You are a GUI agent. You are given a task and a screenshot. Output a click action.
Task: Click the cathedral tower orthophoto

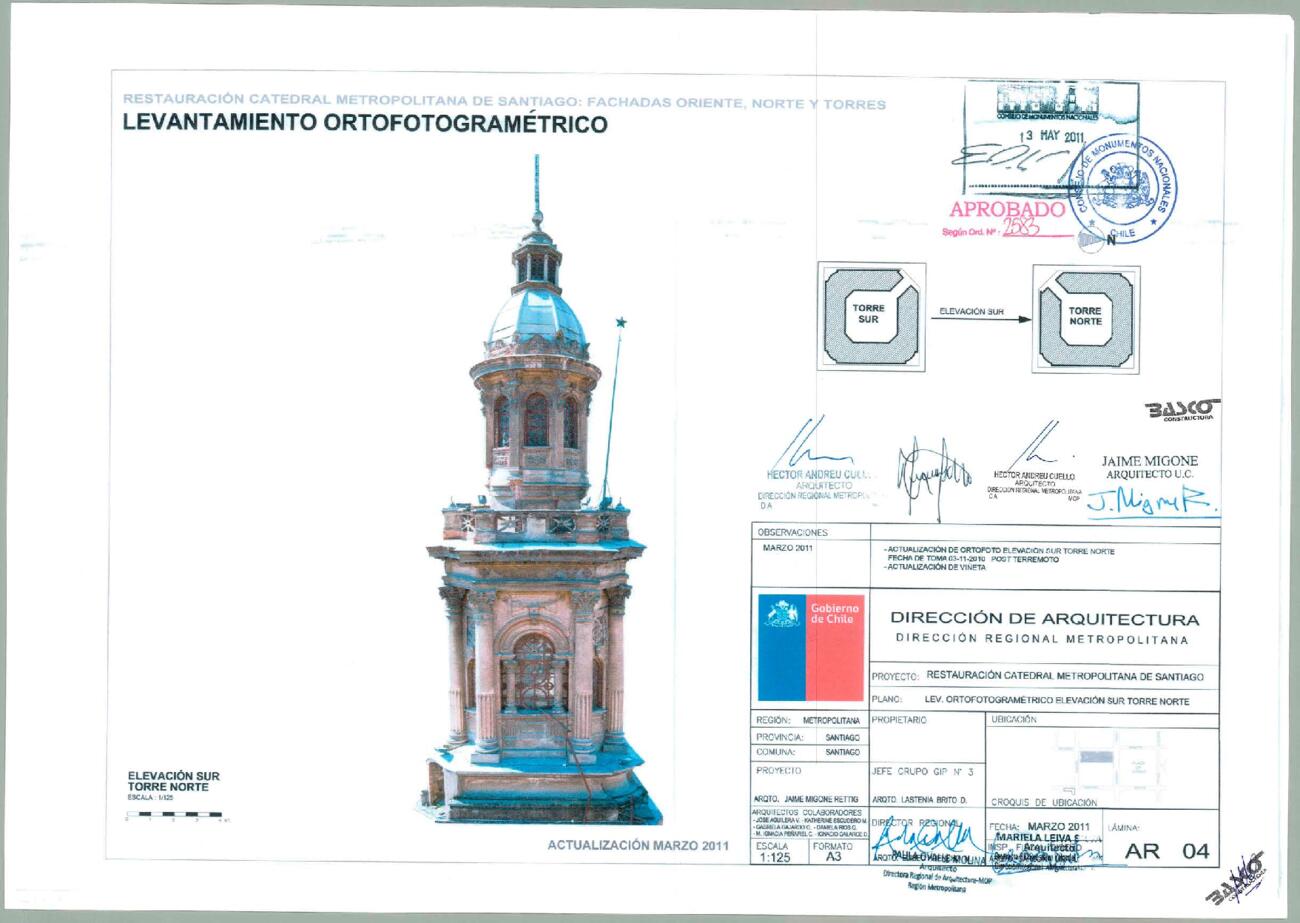pos(537,560)
